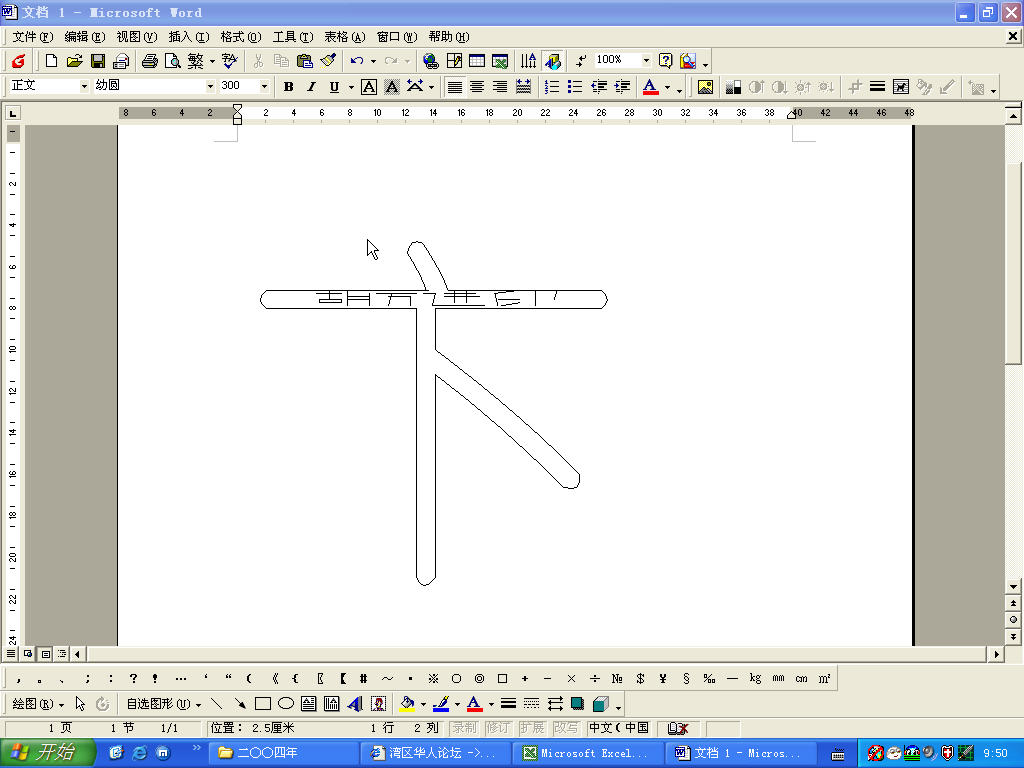The image size is (1024, 768).
Task: Open the font size dropdown showing 300
Action: tap(264, 87)
